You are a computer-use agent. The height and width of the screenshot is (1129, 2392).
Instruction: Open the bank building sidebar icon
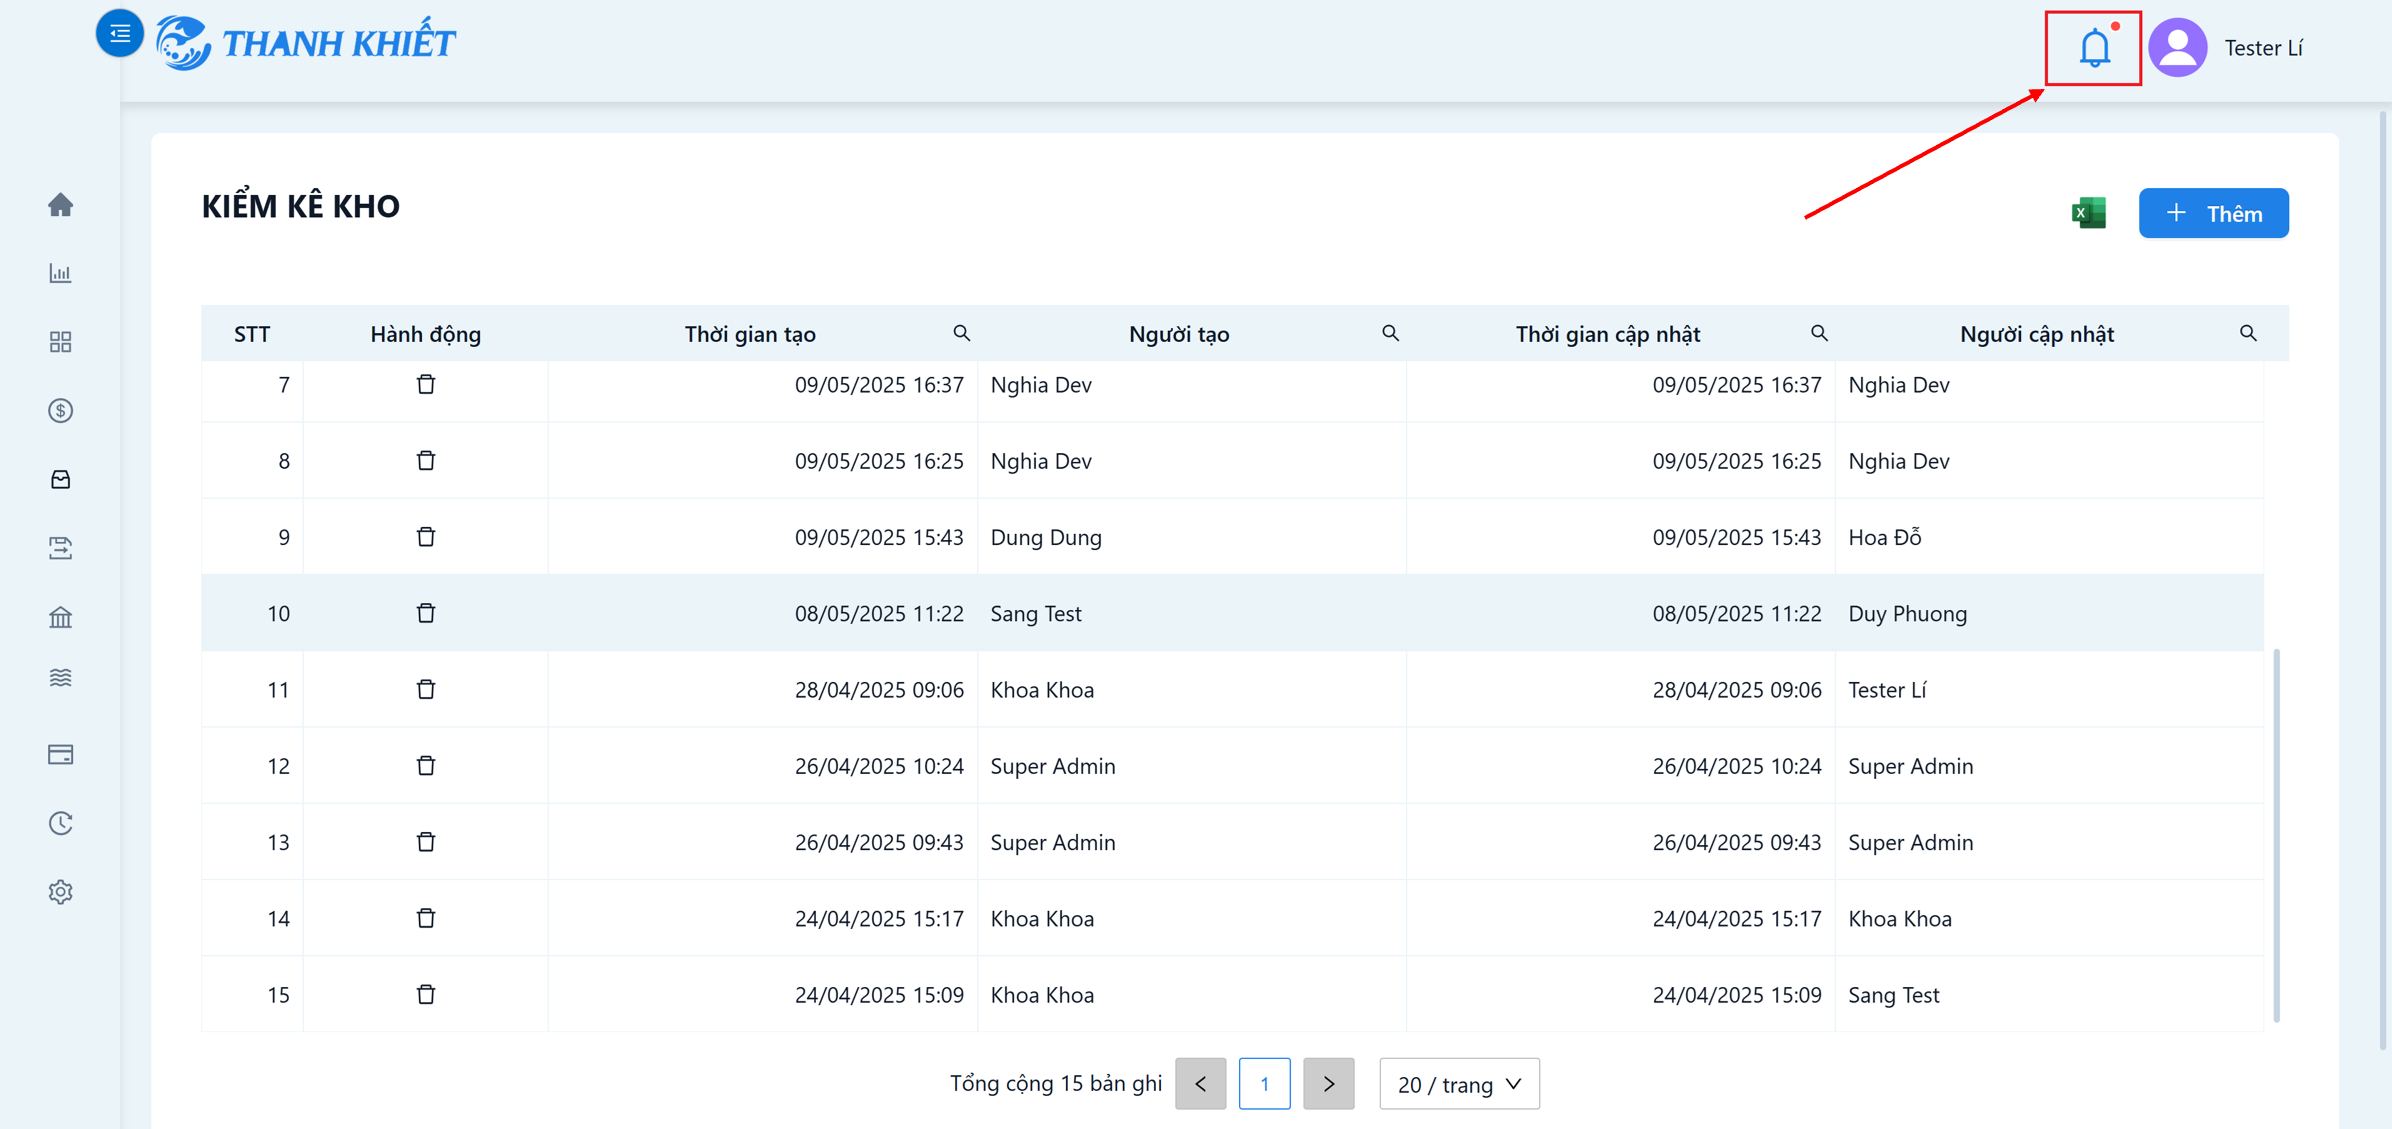click(x=61, y=617)
